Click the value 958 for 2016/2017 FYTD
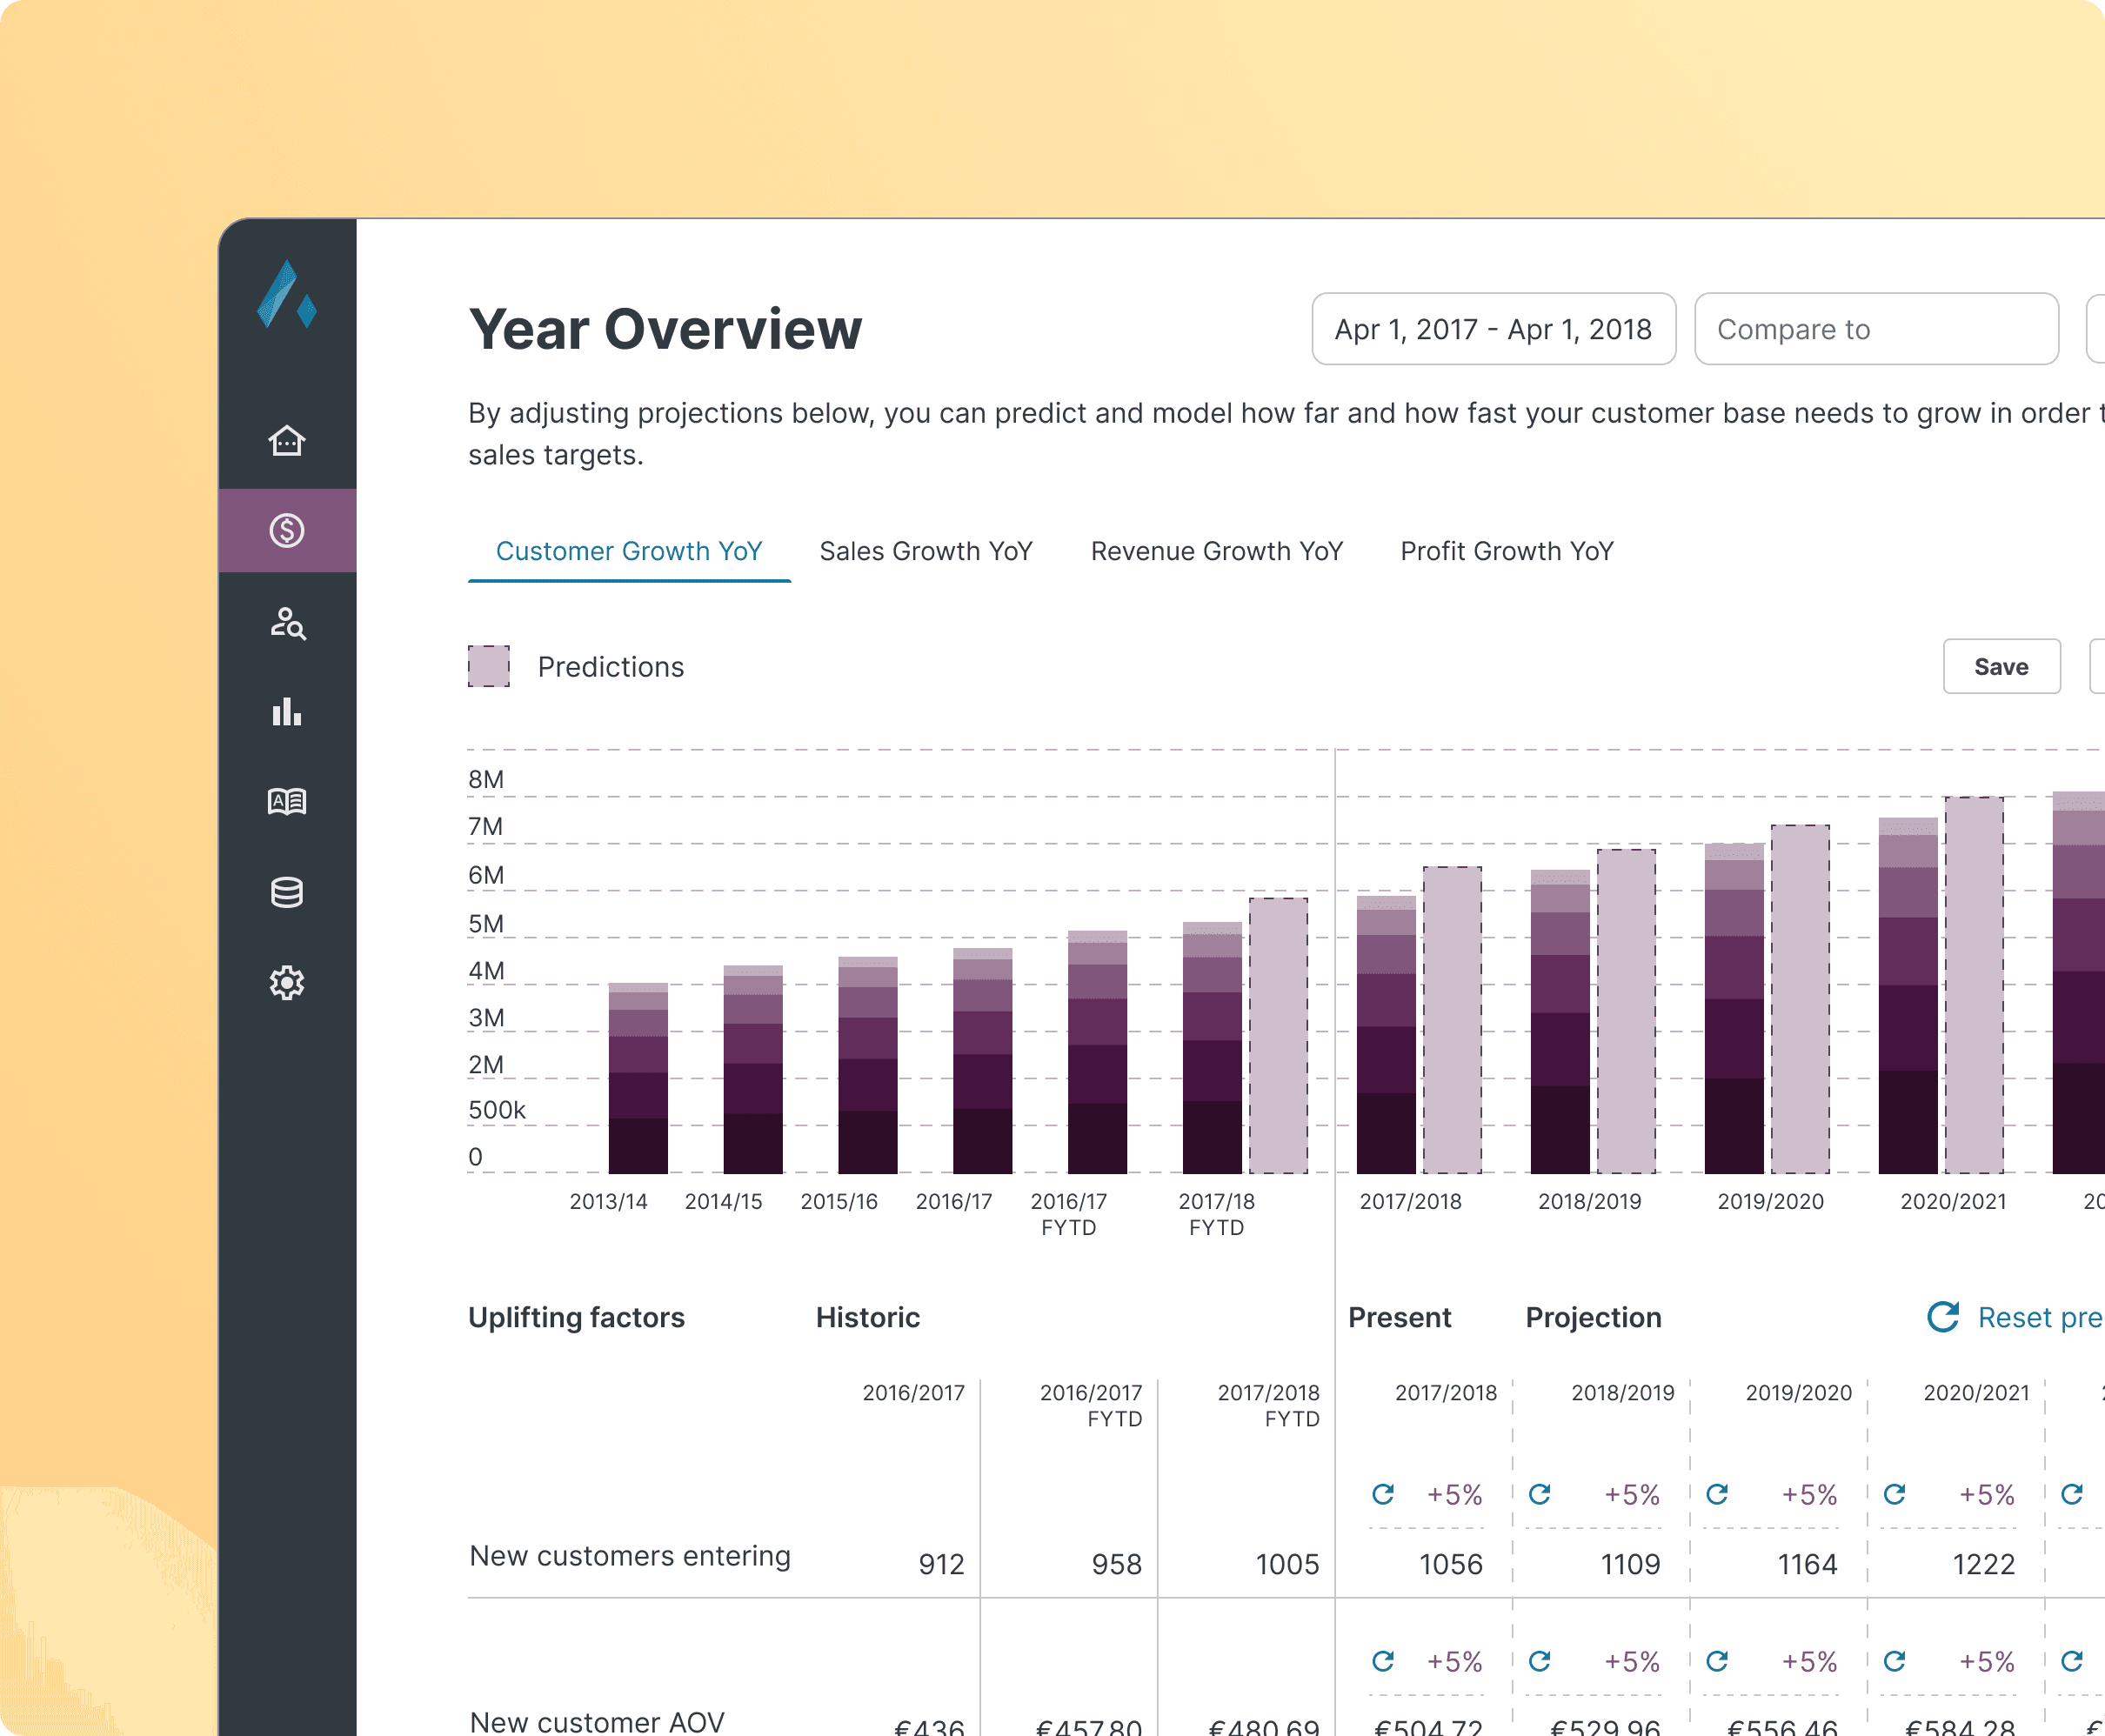 (1117, 1564)
